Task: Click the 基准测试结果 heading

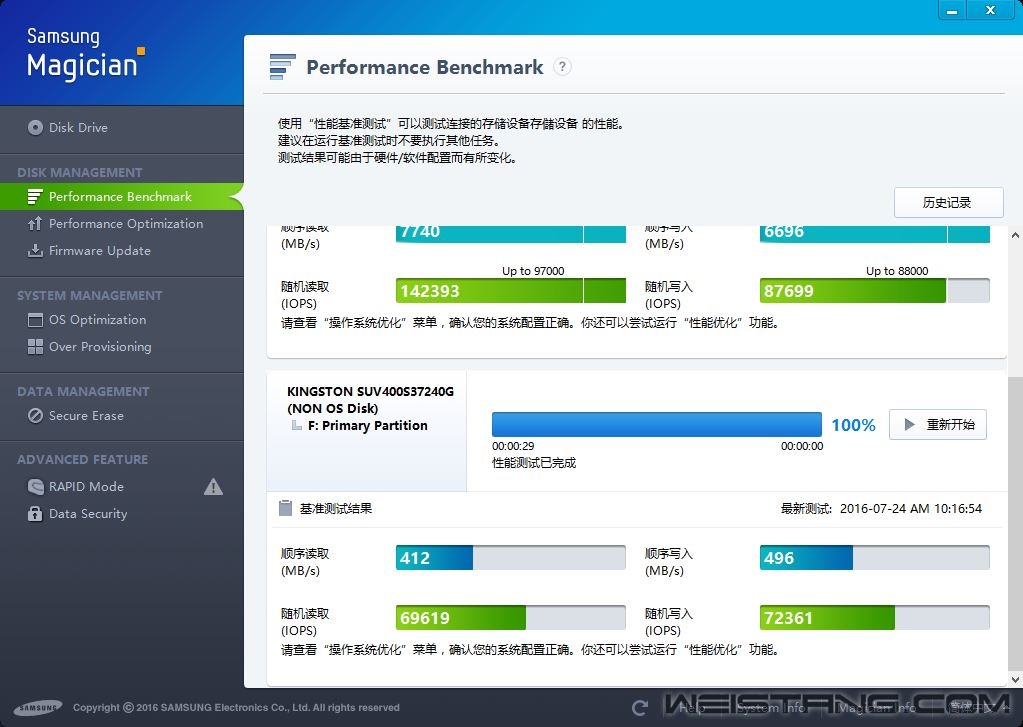Action: pyautogui.click(x=335, y=508)
